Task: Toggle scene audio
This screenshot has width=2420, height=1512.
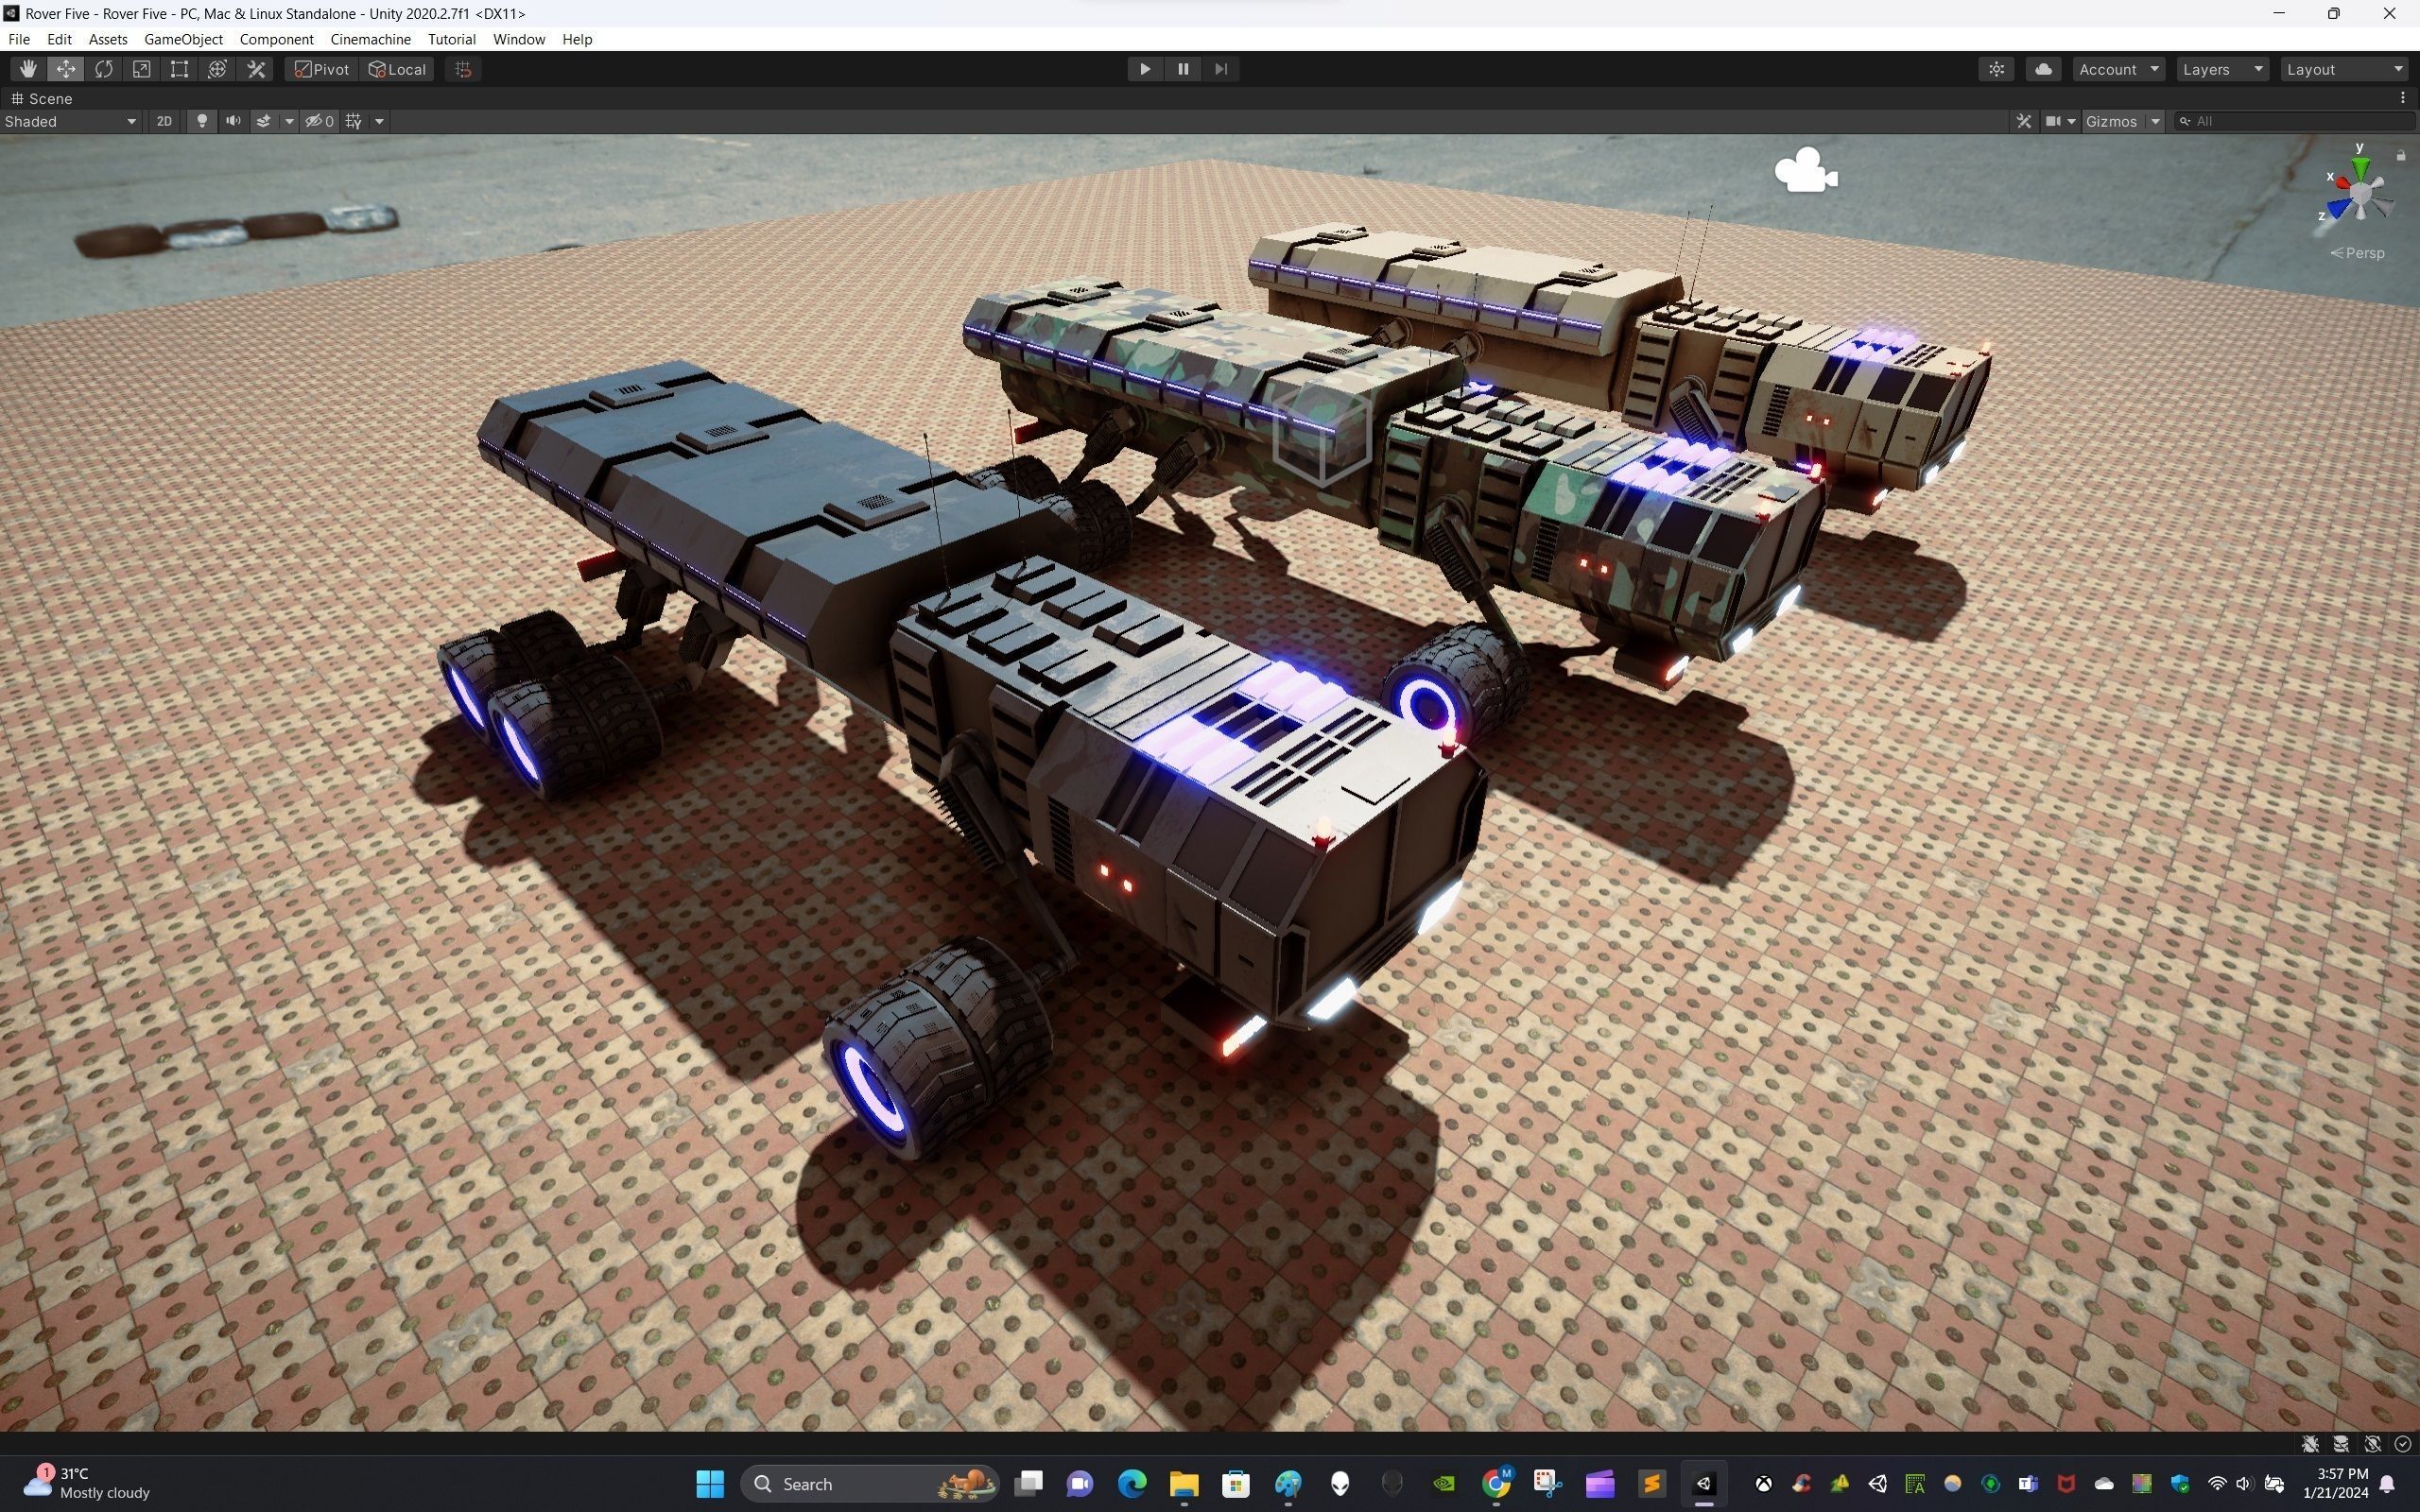Action: tap(233, 121)
